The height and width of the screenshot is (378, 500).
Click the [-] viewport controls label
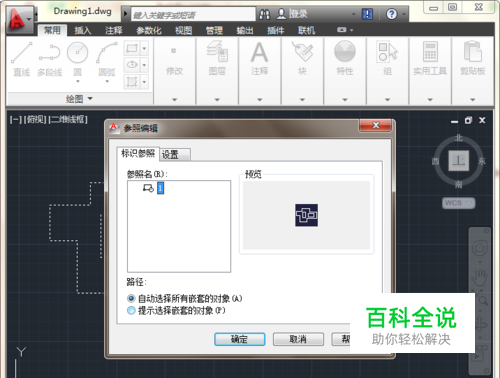(16, 119)
